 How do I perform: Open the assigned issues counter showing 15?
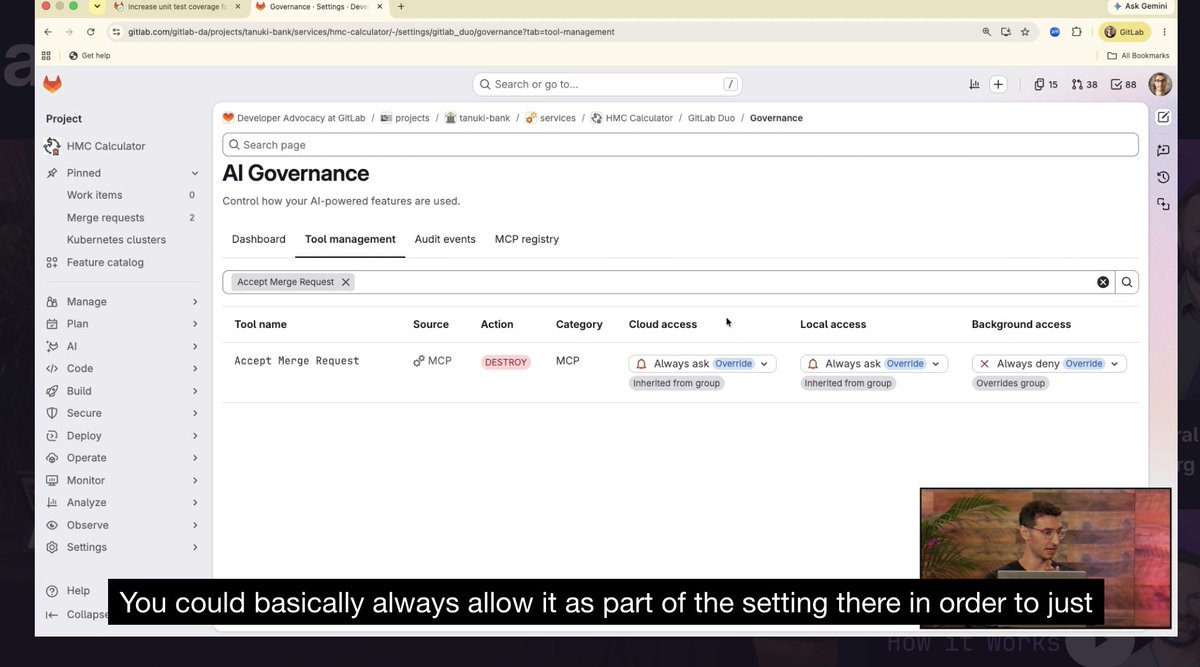tap(1046, 84)
